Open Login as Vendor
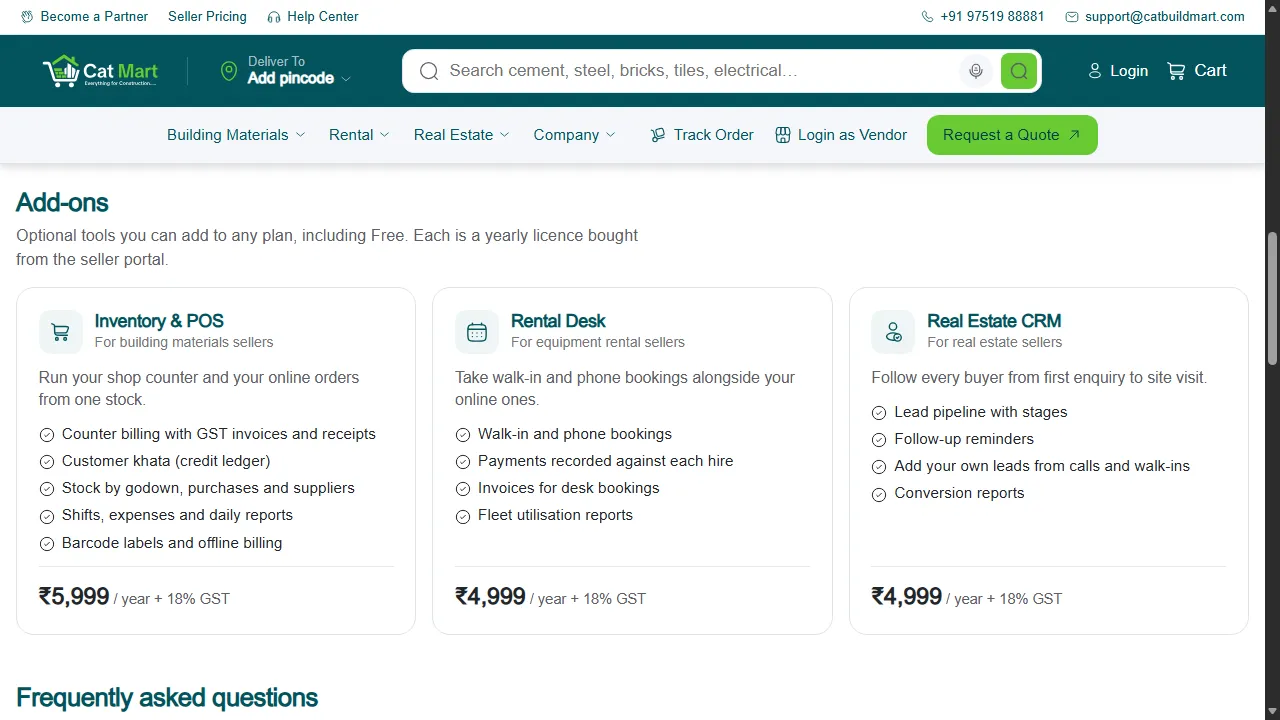This screenshot has width=1280, height=720. 841,135
